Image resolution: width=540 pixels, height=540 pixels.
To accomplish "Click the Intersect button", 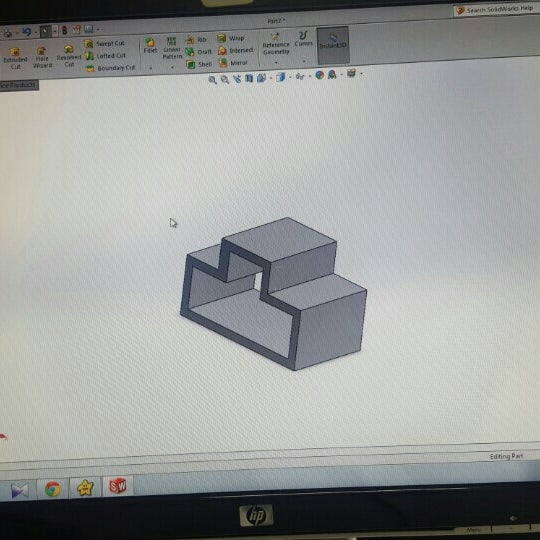I will (x=236, y=51).
